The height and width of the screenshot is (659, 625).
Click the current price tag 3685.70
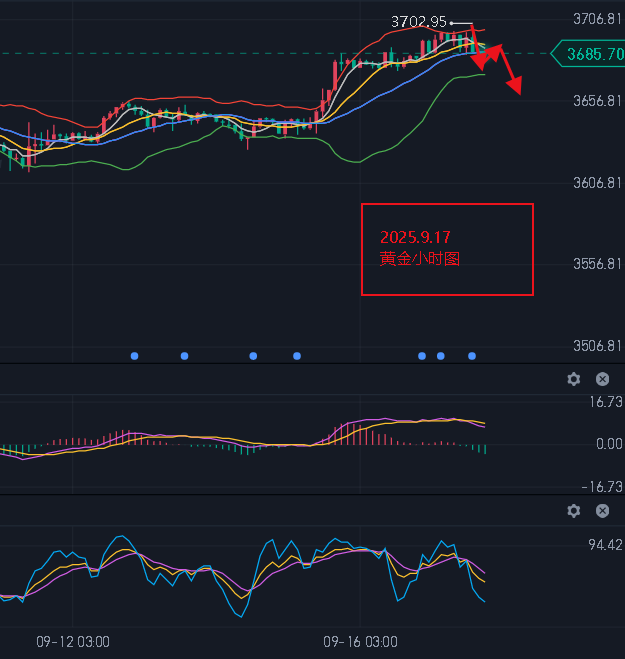point(588,54)
